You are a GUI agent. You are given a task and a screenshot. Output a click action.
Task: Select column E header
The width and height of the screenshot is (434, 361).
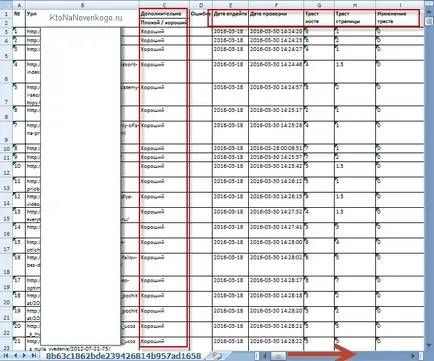tap(230, 5)
